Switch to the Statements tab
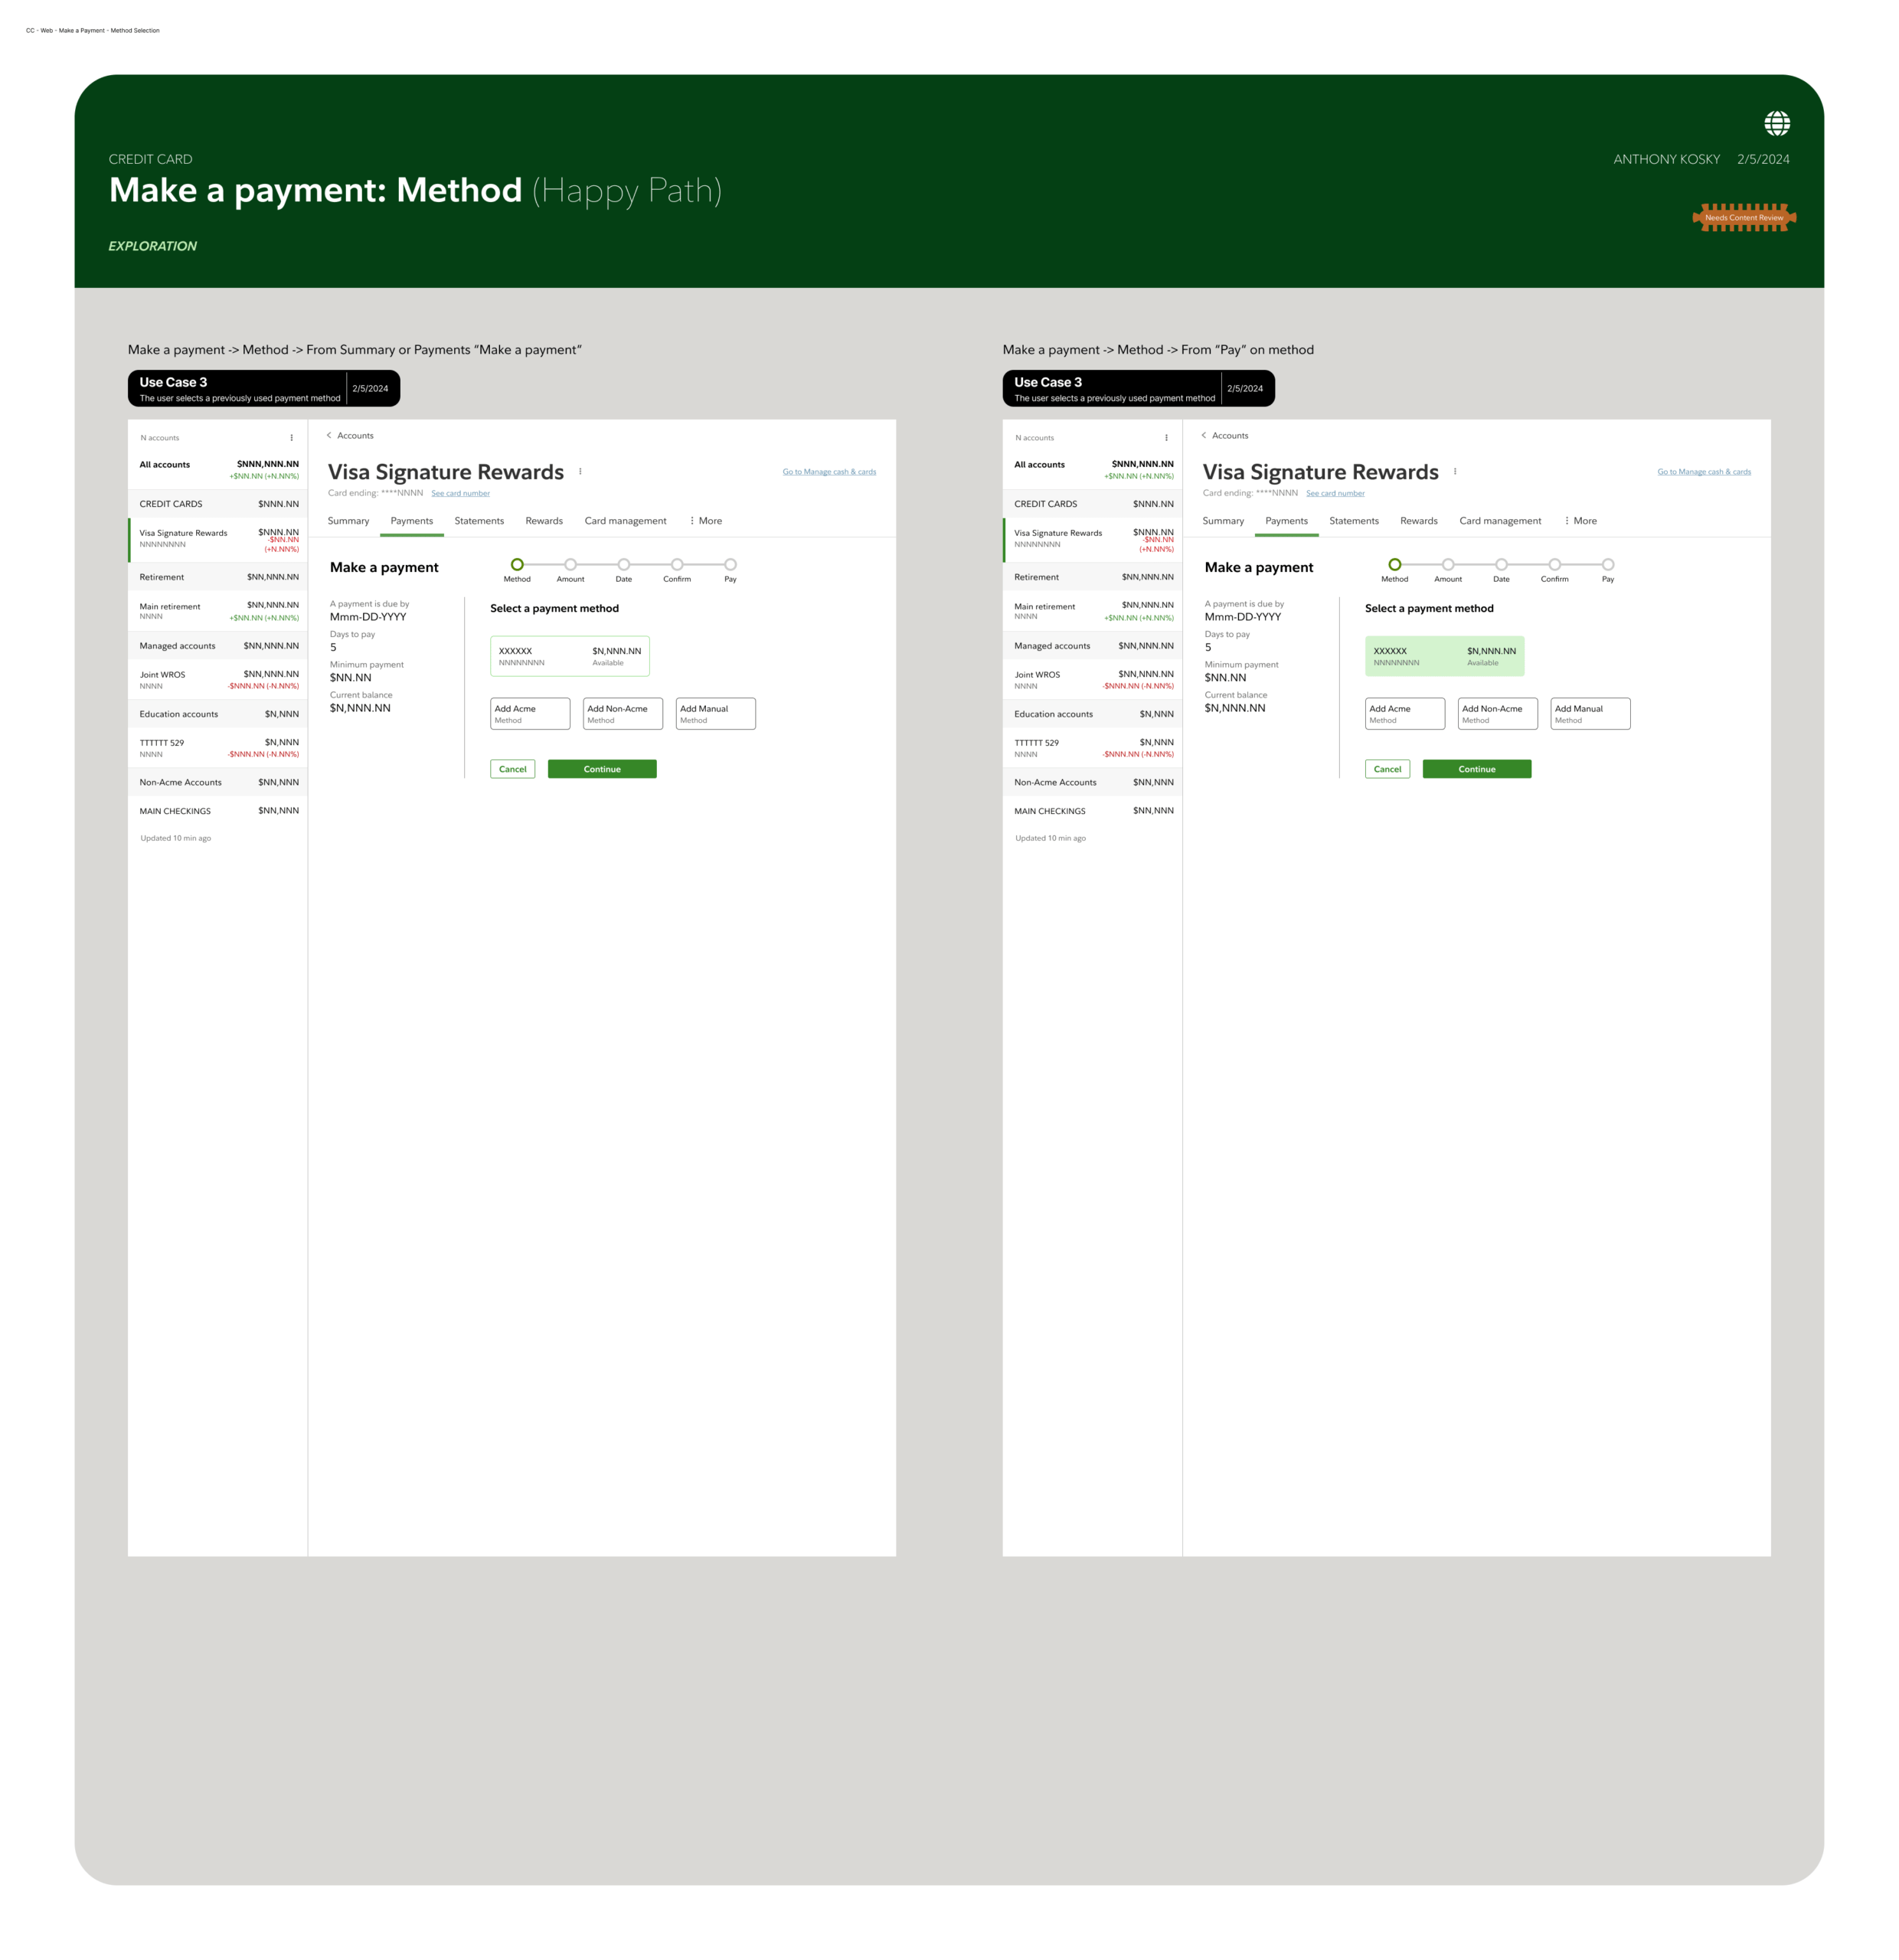Viewport: 1899px width, 1960px height. tap(479, 521)
